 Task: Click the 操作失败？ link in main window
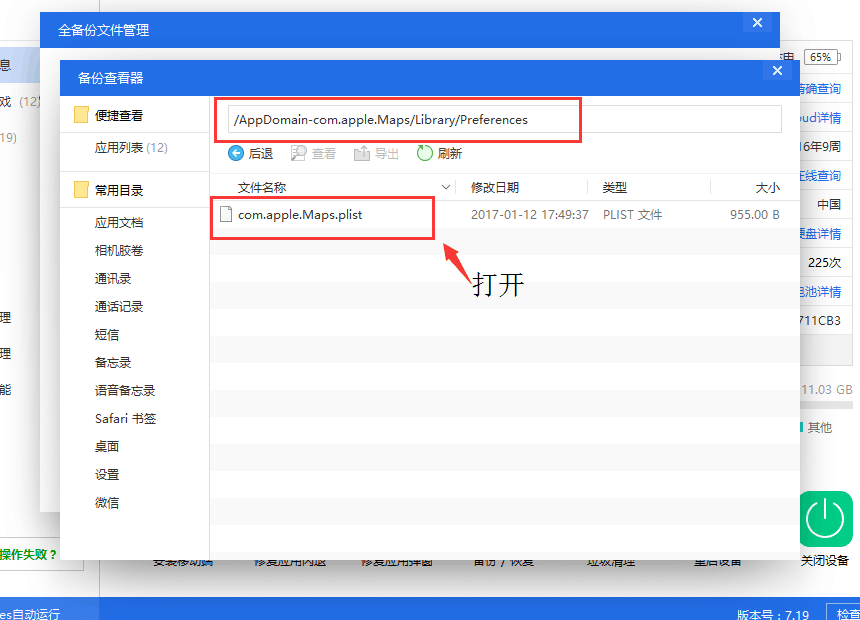[29, 554]
